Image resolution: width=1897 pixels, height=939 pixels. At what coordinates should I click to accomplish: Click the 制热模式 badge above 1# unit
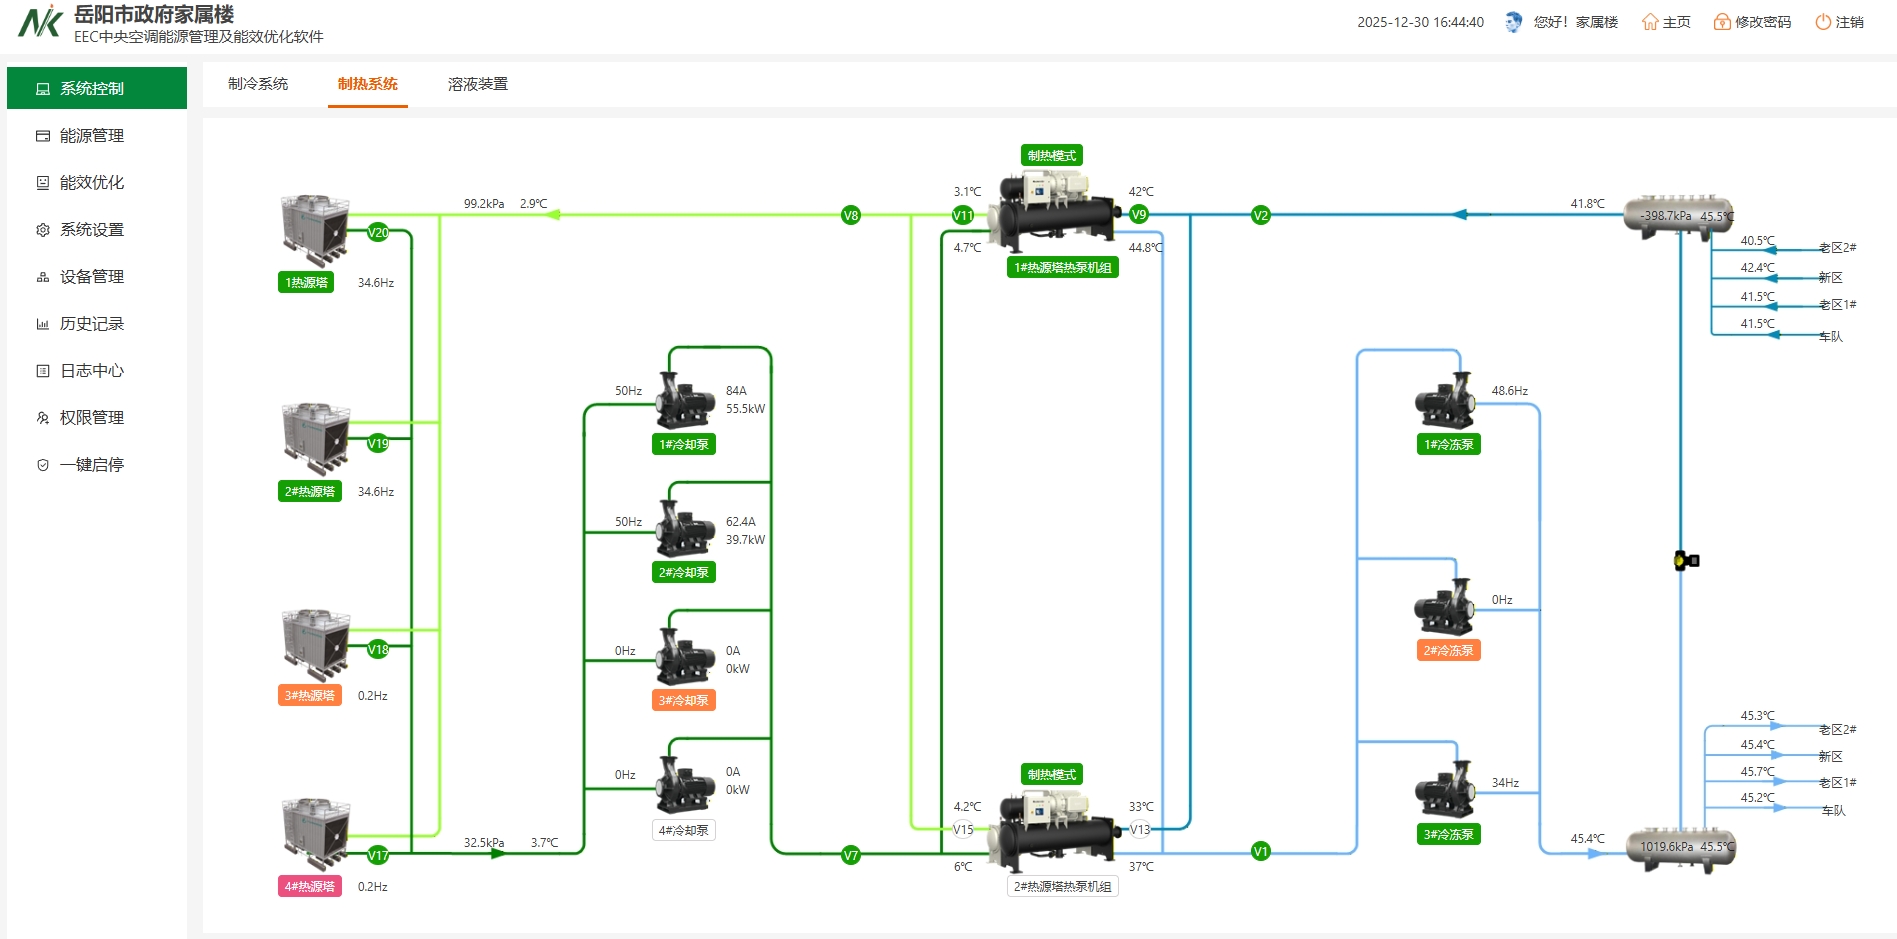1052,155
